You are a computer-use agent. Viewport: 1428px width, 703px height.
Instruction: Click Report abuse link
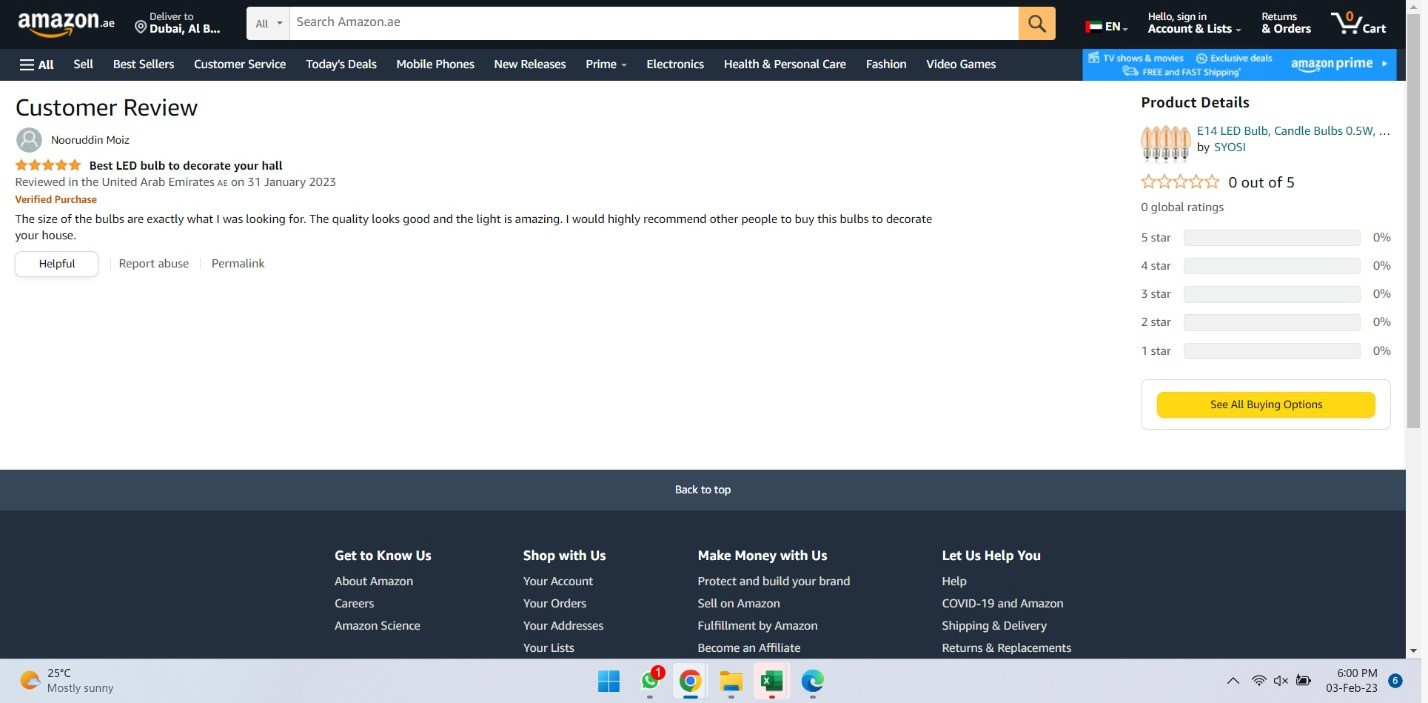[x=154, y=264]
